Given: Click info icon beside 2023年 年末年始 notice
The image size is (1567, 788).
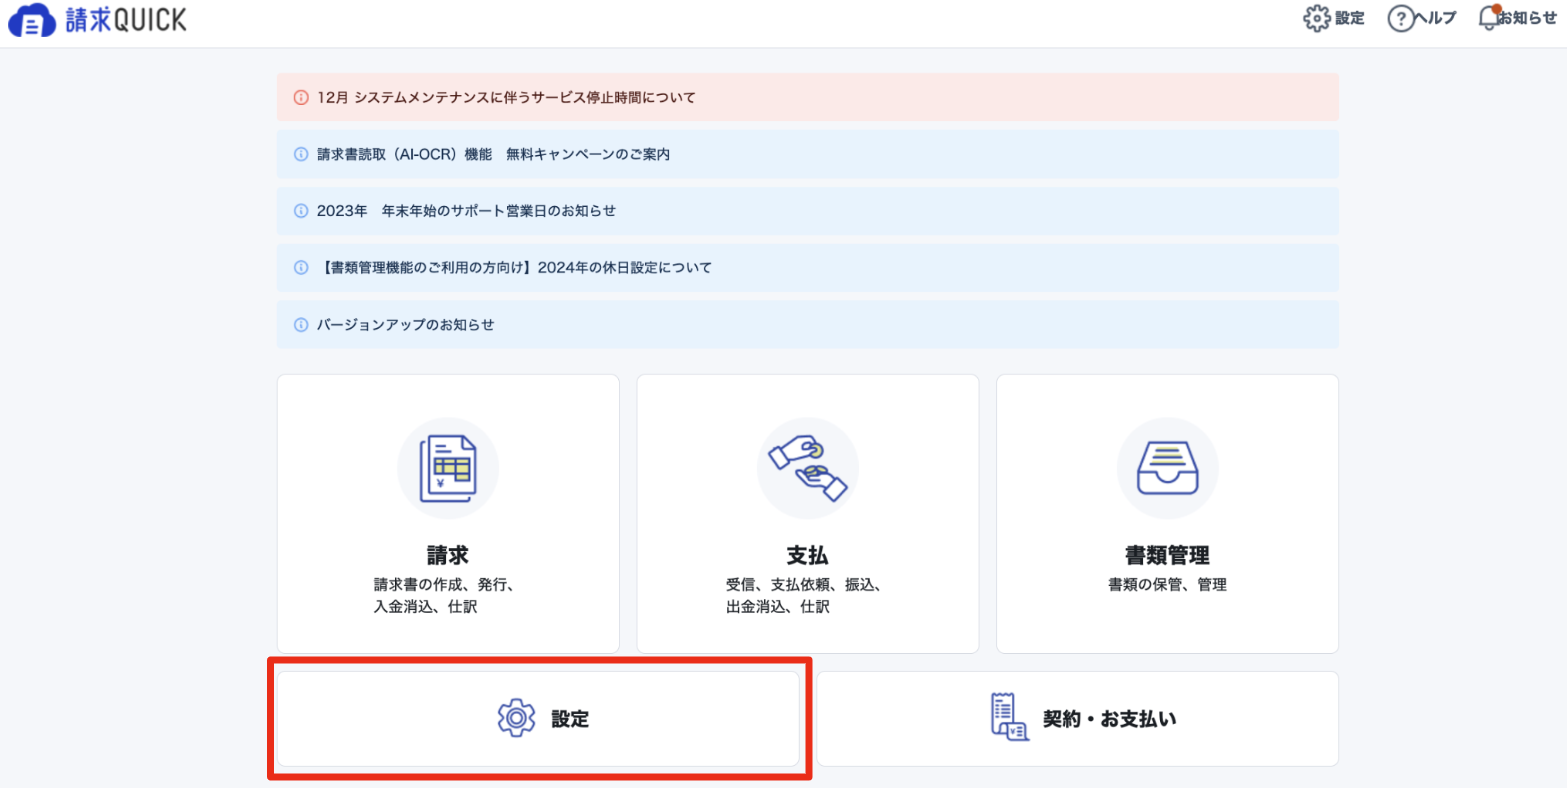Looking at the screenshot, I should pos(301,211).
